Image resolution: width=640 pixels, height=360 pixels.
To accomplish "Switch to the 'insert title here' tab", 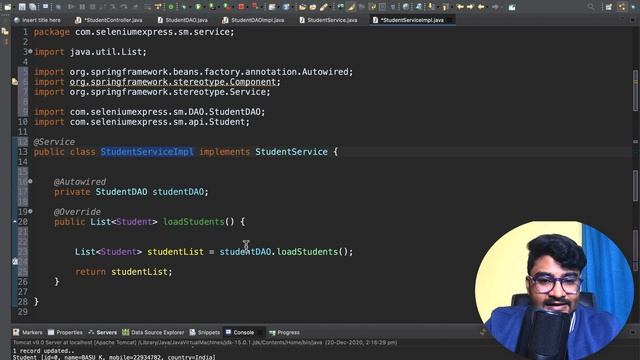I will coord(37,20).
